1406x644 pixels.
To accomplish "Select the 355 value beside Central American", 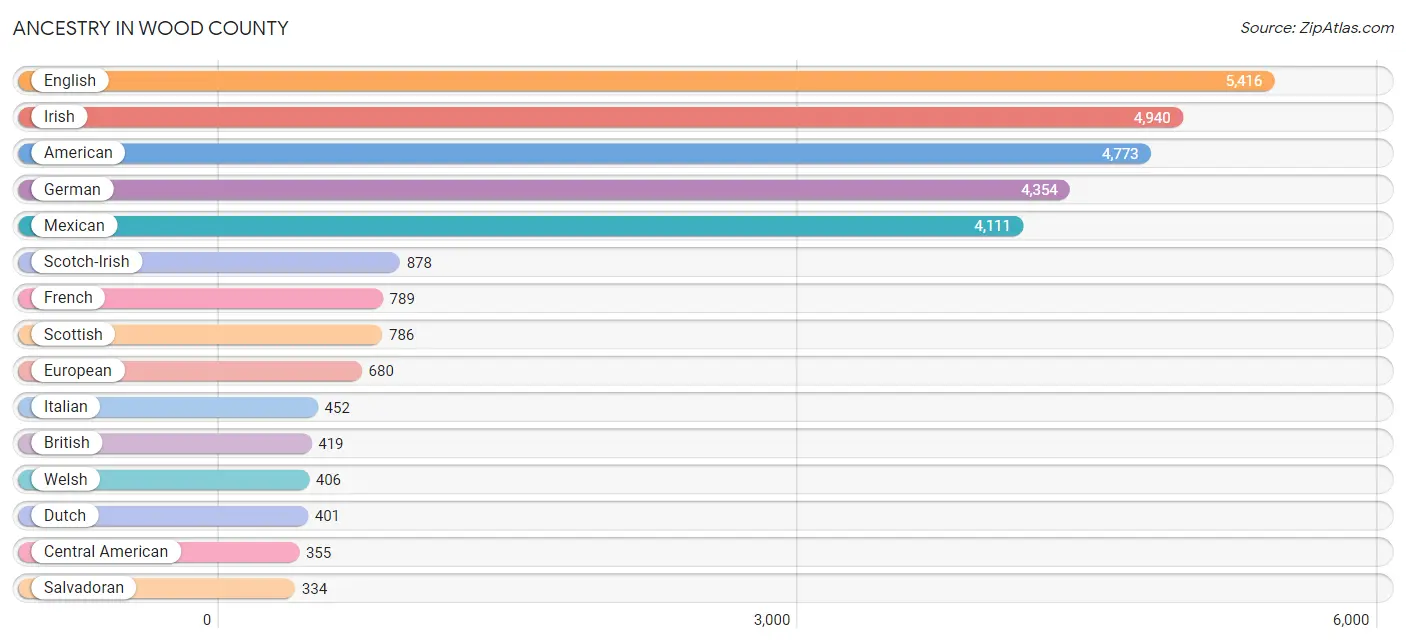I will 318,552.
